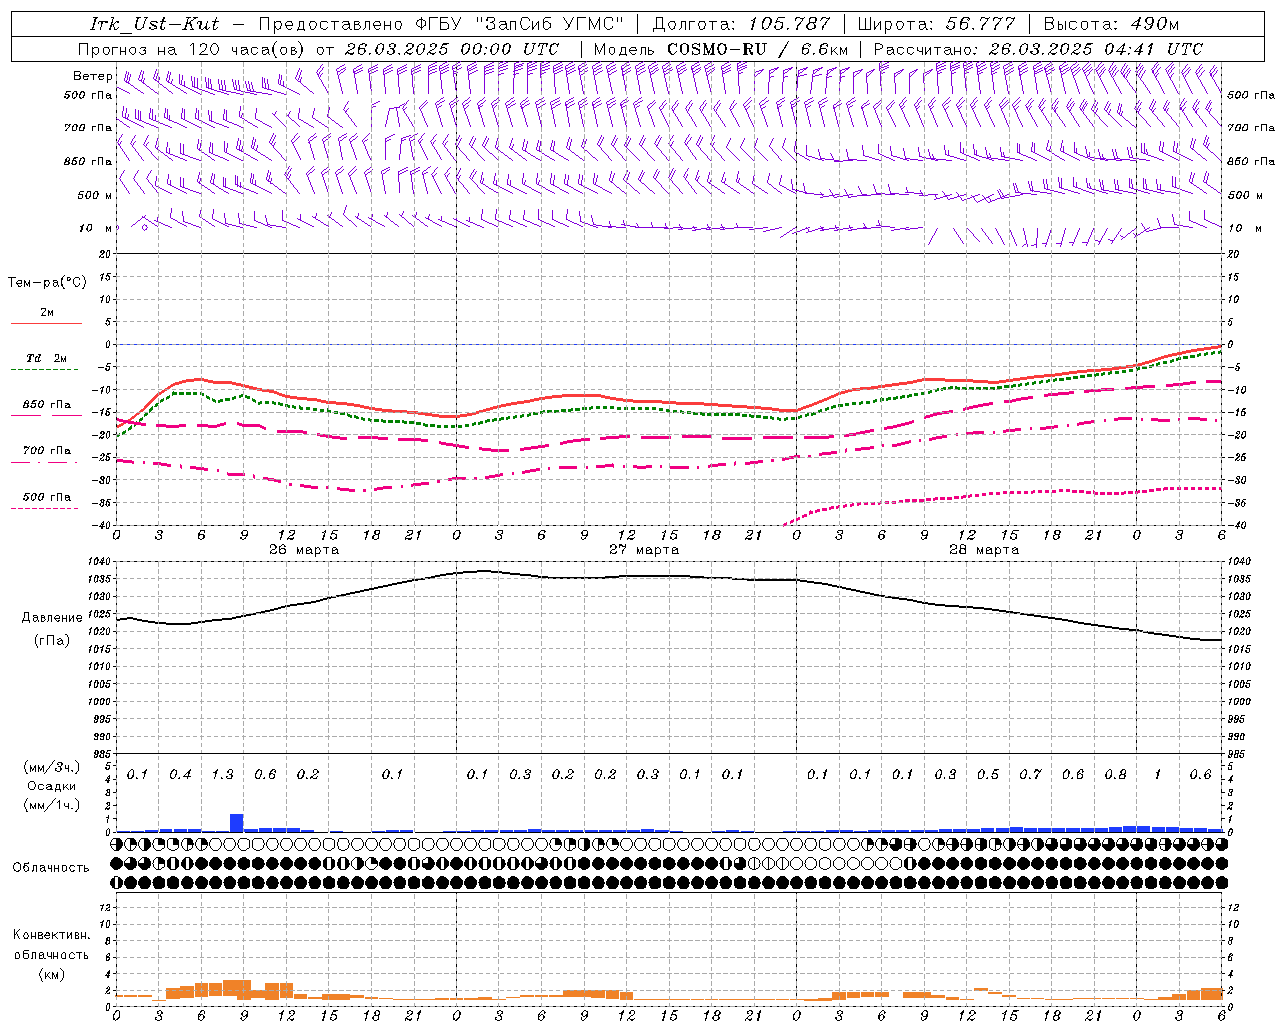Click the 27 марта date label
This screenshot has height=1024, width=1280.
coord(644,550)
